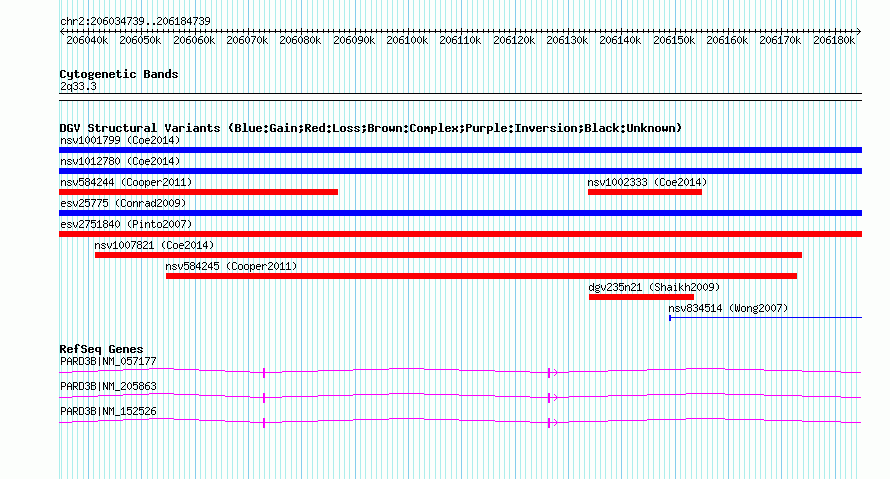Open the nsv584245 (Cooper2011) label
Image resolution: width=890 pixels, height=479 pixels.
[x=231, y=266]
